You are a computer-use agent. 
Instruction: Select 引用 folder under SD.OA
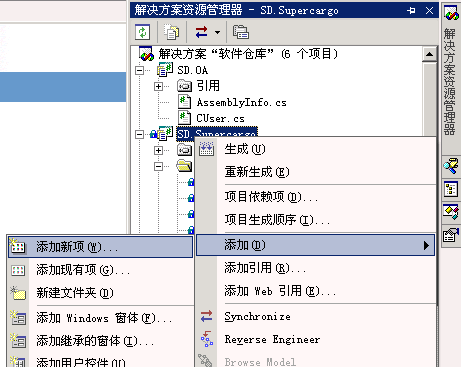tap(208, 86)
